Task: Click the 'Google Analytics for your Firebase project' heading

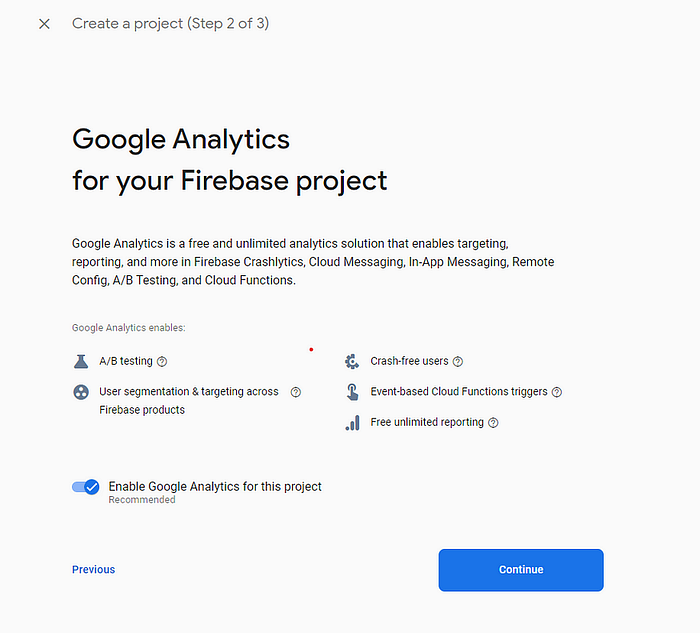Action: tap(229, 160)
